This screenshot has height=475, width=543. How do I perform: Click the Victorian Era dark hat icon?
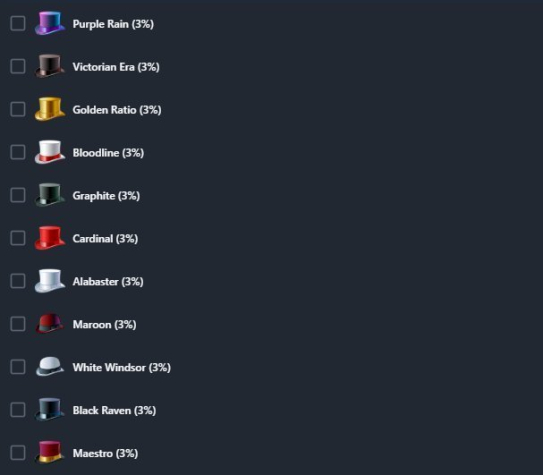50,66
